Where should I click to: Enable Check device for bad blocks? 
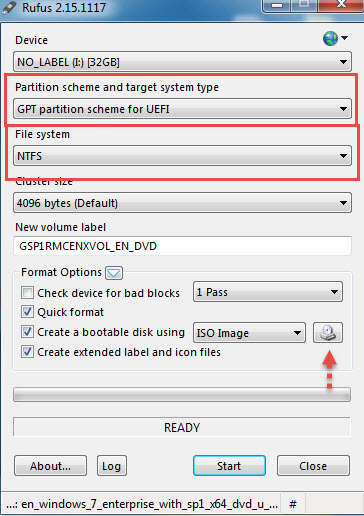[x=27, y=293]
